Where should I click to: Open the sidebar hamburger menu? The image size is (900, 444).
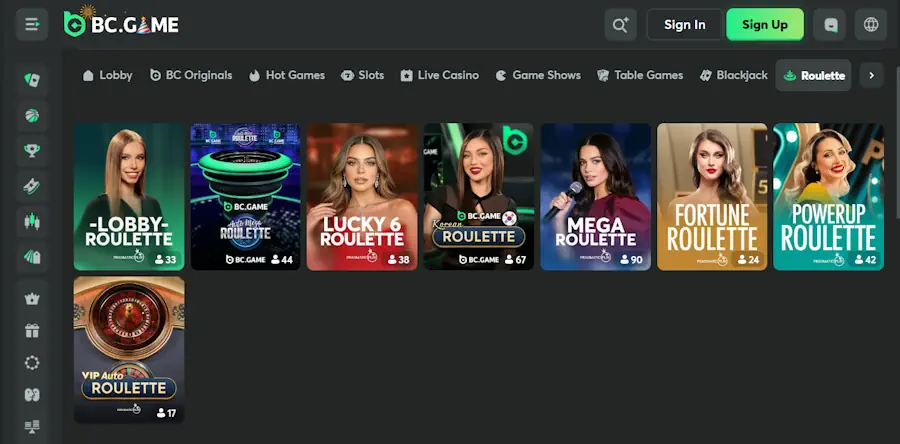point(32,25)
